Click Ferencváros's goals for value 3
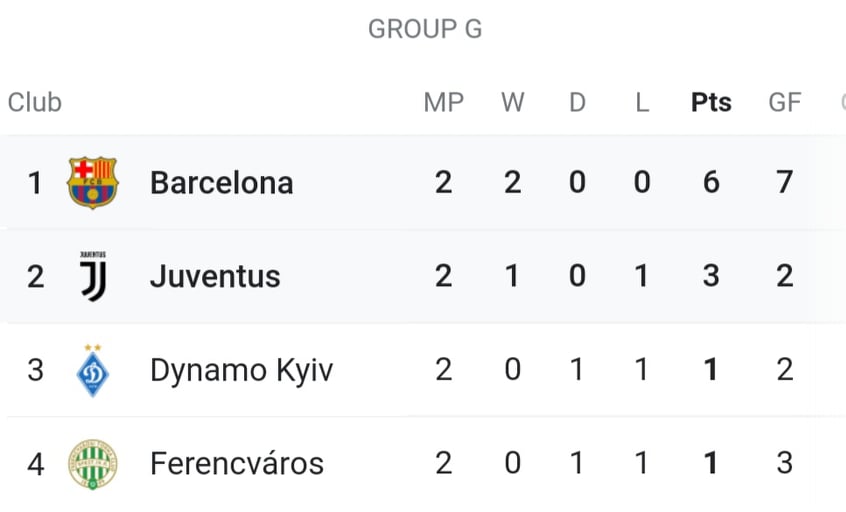Image resolution: width=846 pixels, height=512 pixels. point(784,463)
